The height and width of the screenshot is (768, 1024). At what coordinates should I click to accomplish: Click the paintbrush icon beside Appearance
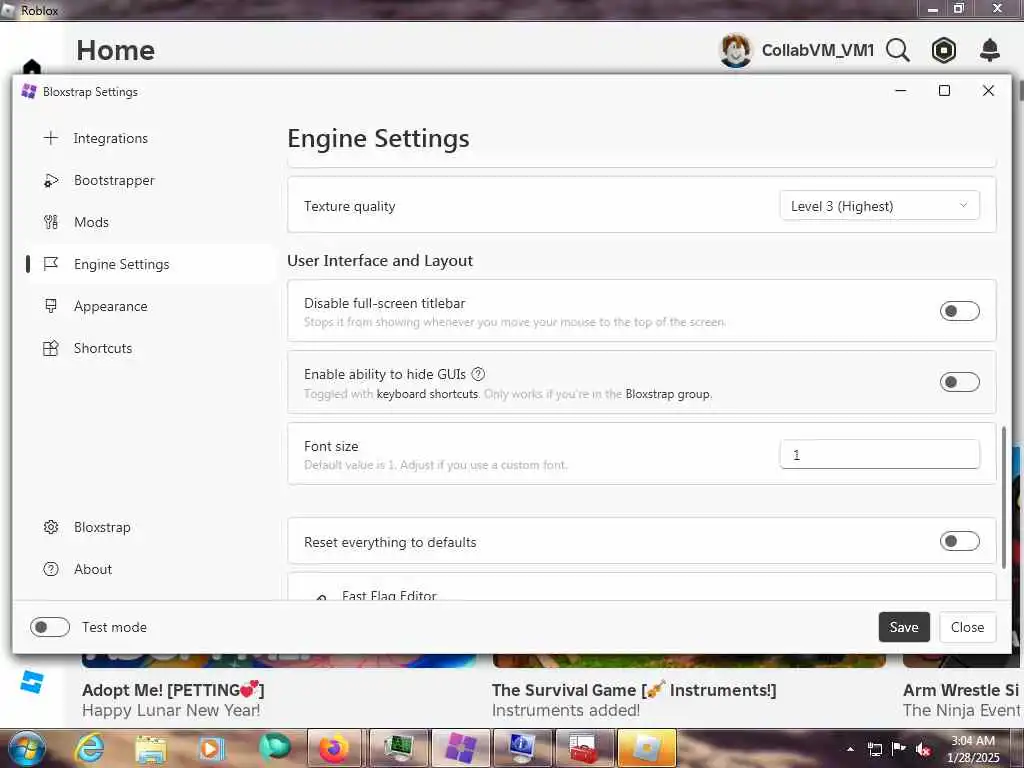pyautogui.click(x=50, y=306)
